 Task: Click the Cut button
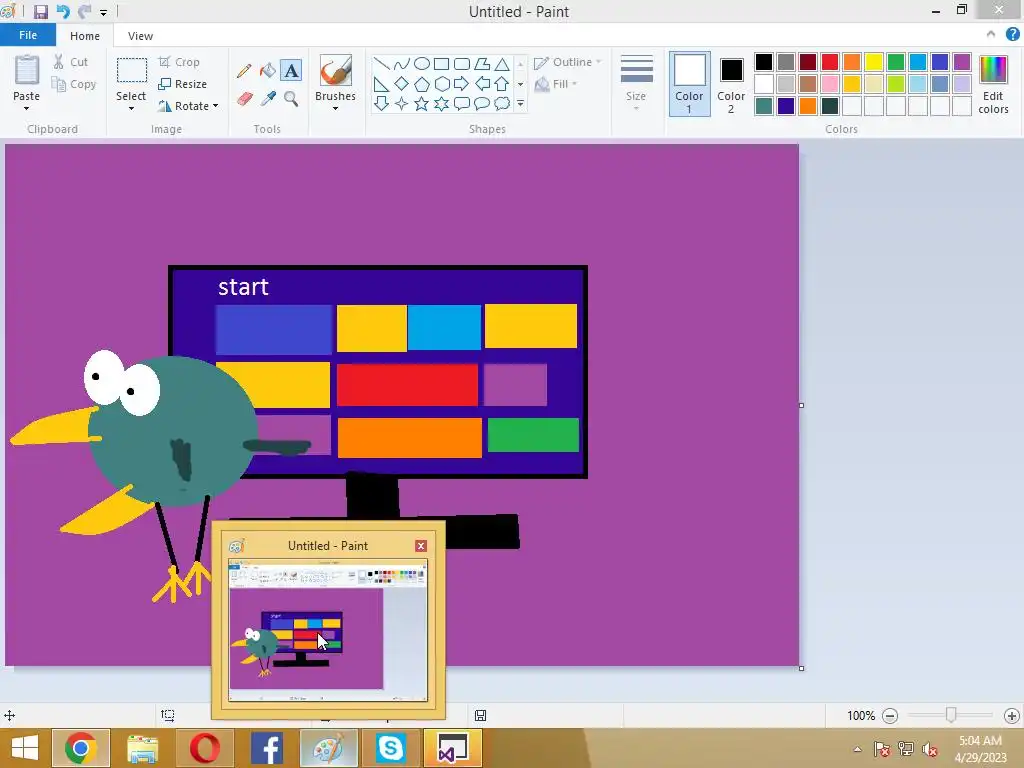71,62
